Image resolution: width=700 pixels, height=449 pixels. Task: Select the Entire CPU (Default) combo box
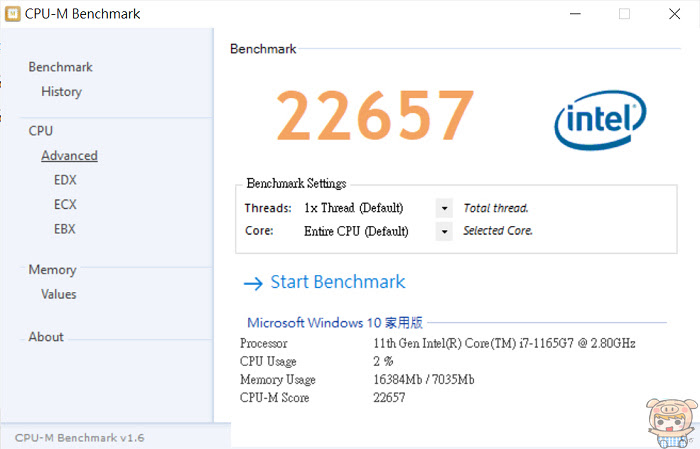coord(377,232)
